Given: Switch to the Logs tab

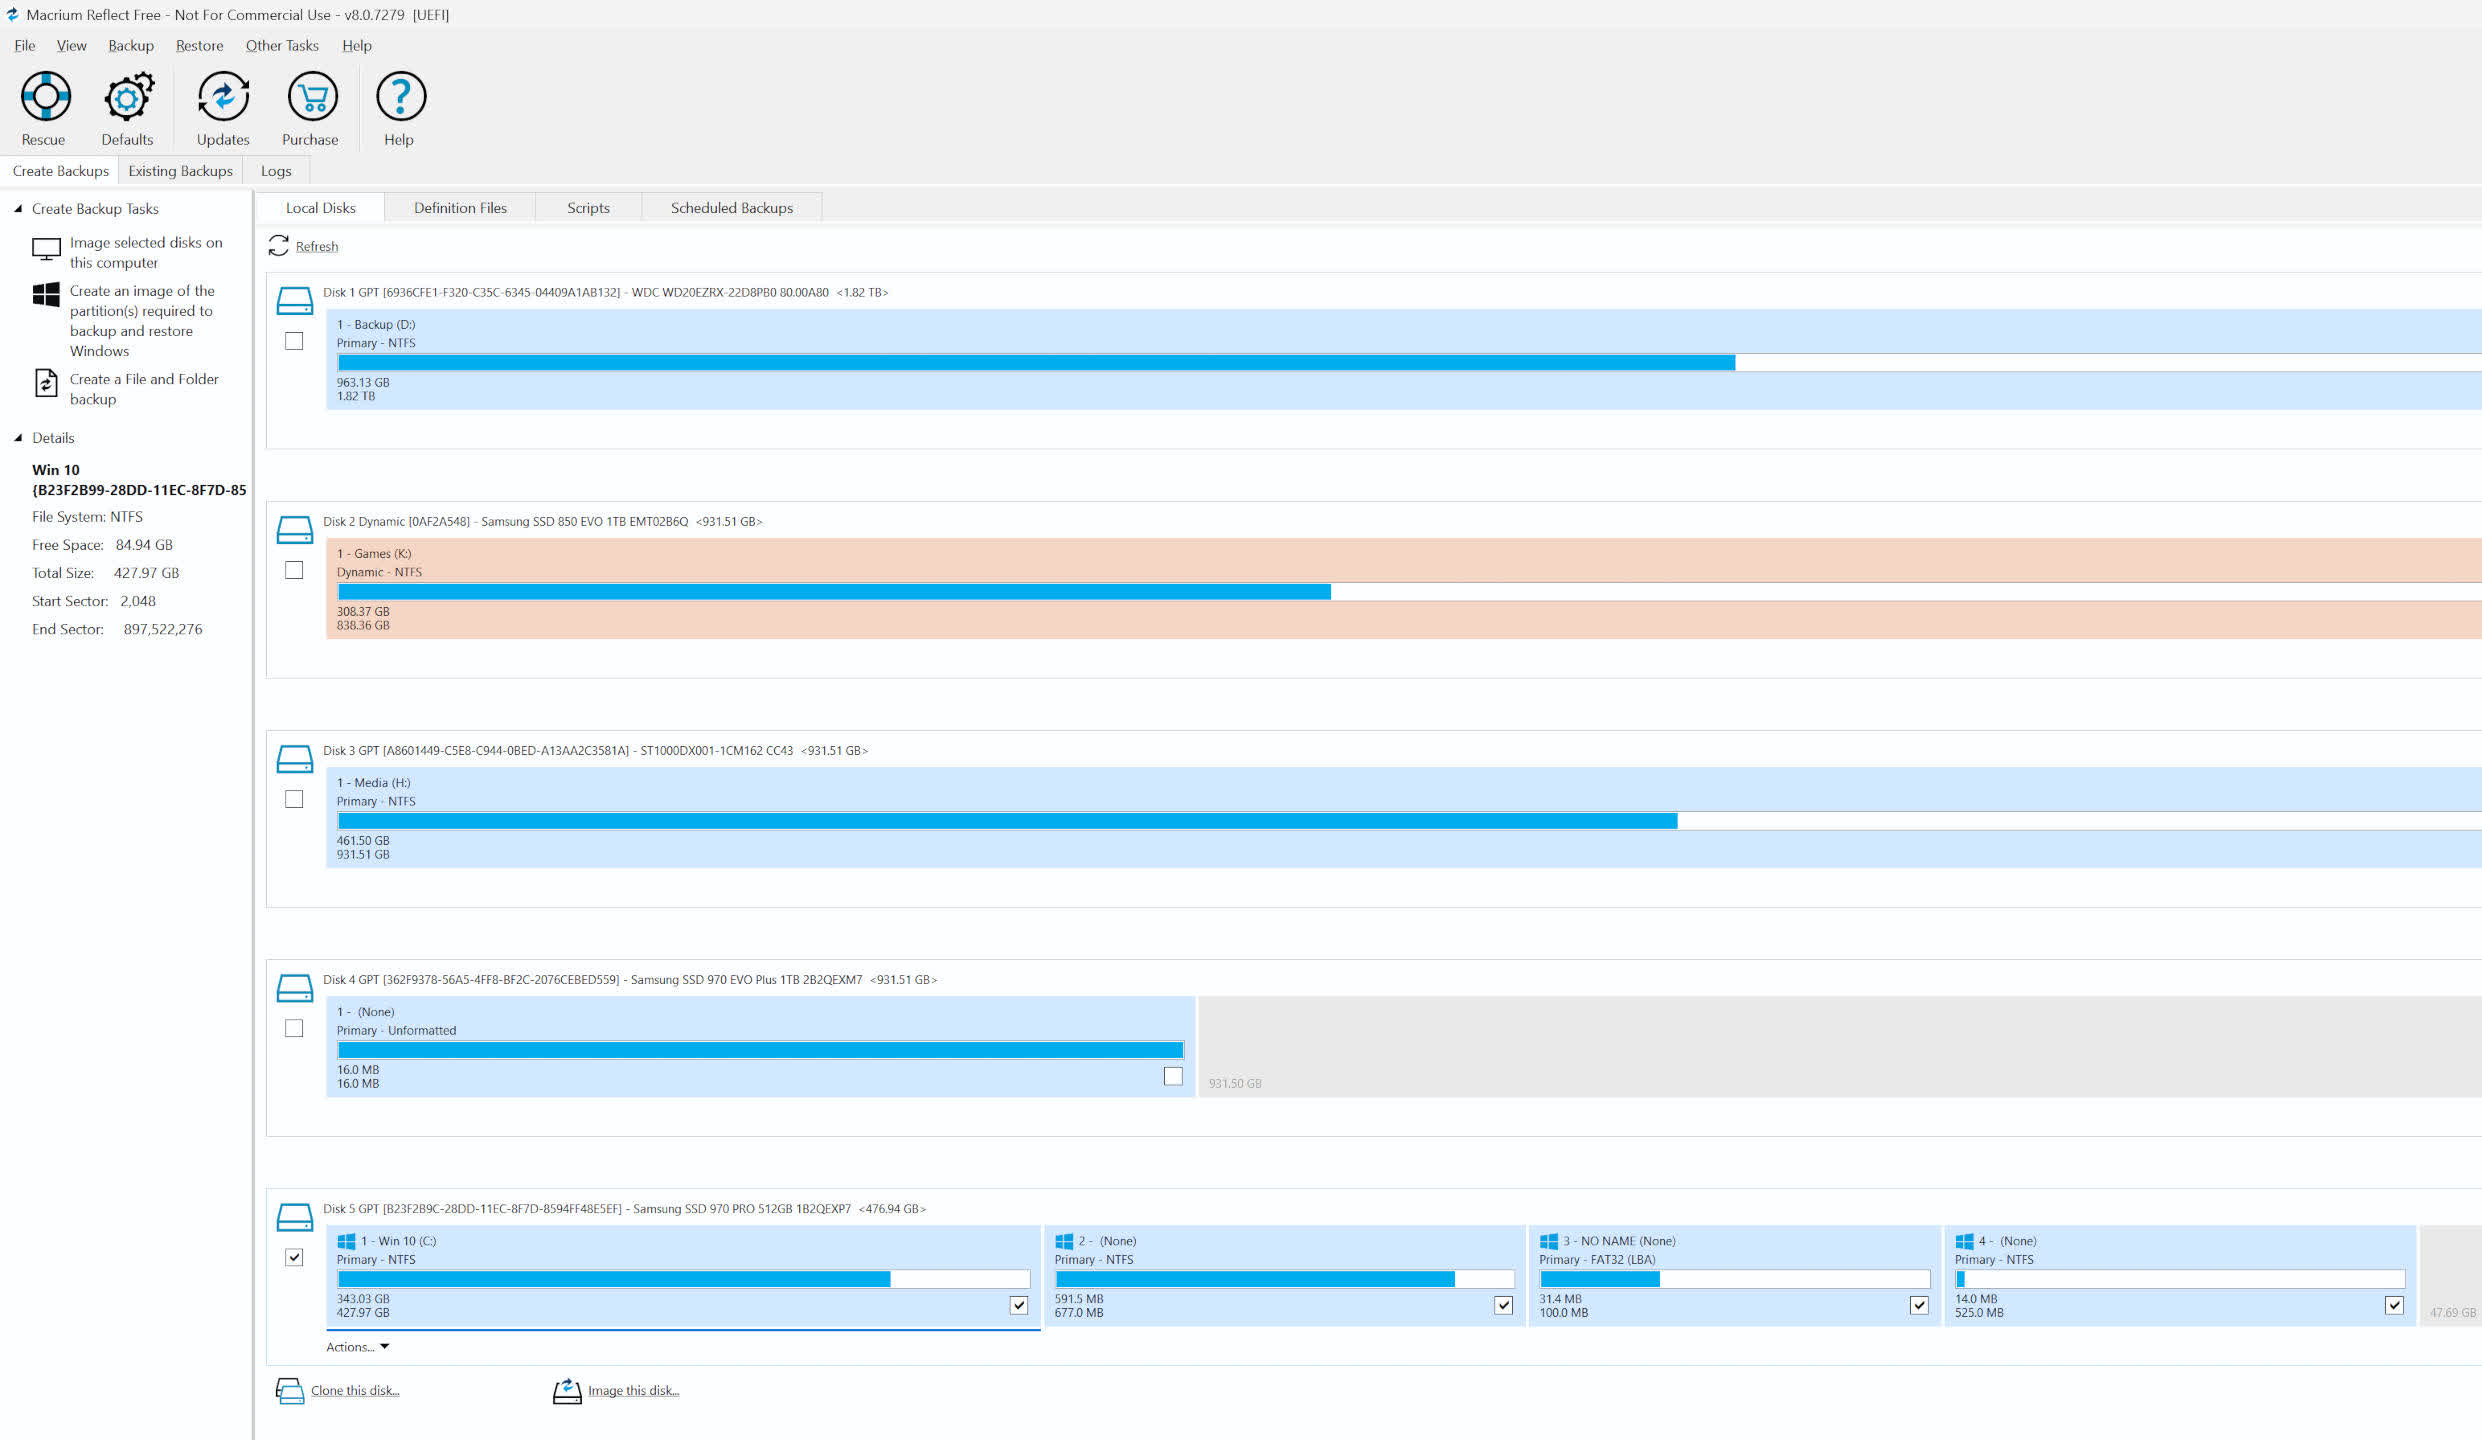Looking at the screenshot, I should pyautogui.click(x=276, y=171).
